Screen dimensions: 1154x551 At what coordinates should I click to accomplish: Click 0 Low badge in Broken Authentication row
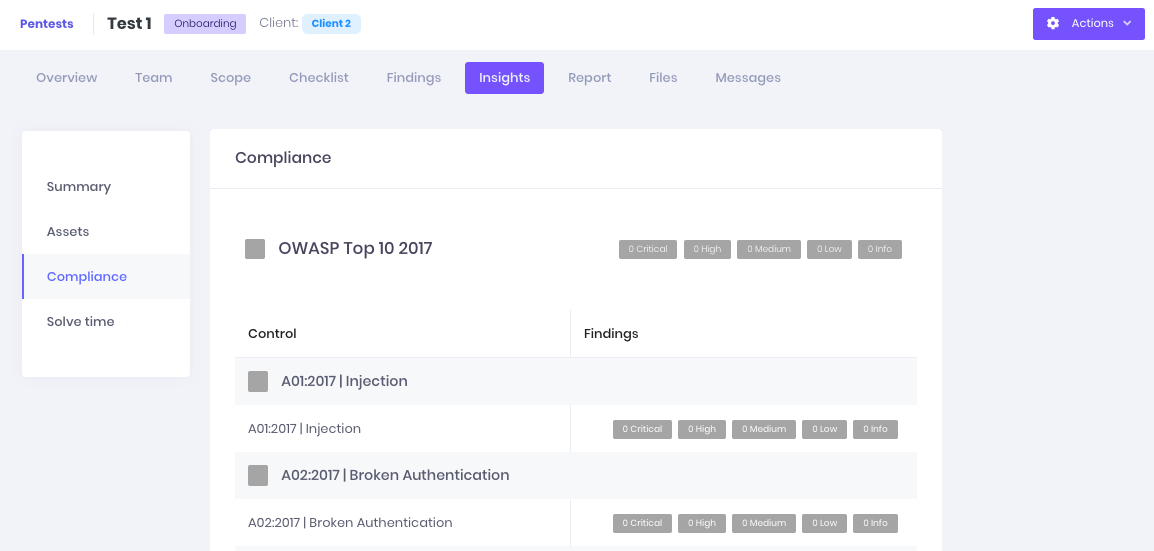[824, 524]
